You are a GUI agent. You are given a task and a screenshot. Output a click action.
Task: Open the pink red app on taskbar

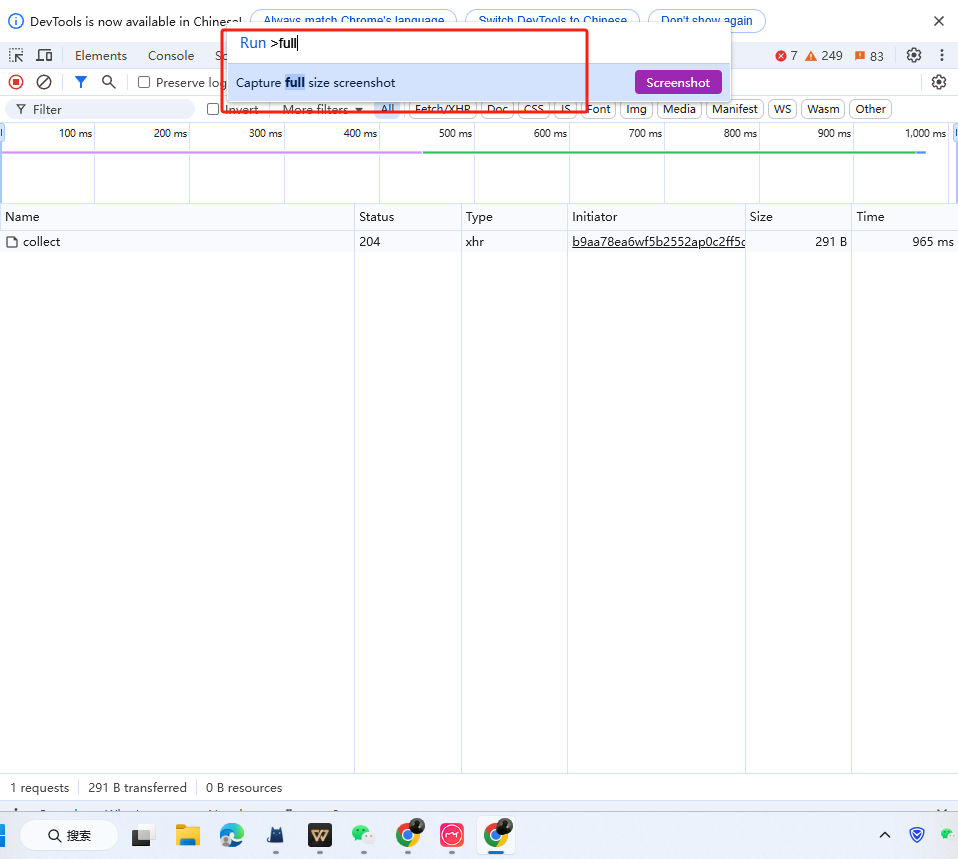point(452,835)
